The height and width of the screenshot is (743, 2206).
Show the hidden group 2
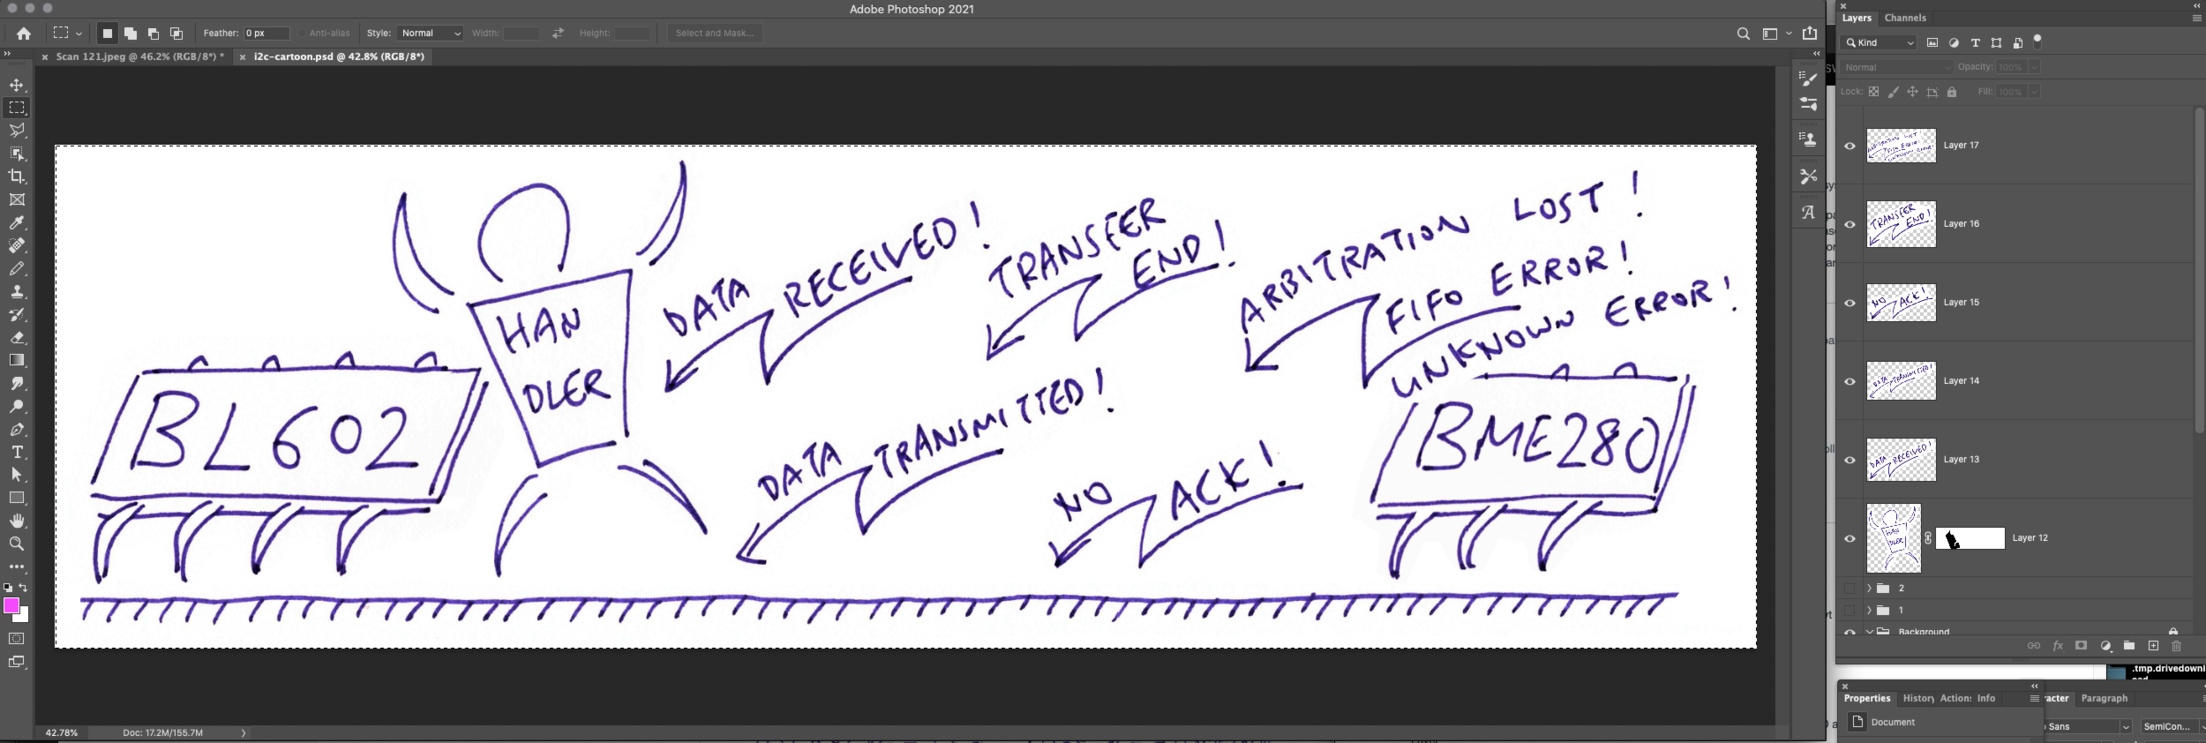pyautogui.click(x=1849, y=589)
